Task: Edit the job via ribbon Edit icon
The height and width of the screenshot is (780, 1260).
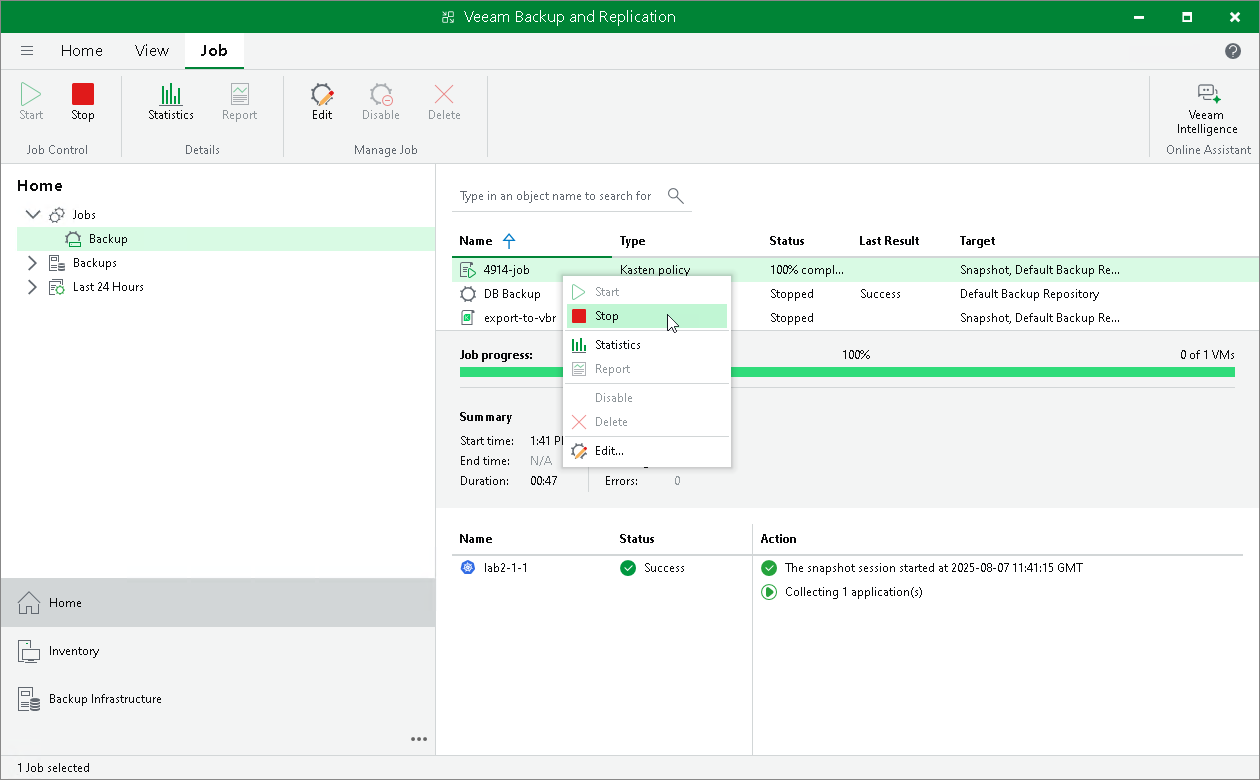Action: tap(322, 102)
